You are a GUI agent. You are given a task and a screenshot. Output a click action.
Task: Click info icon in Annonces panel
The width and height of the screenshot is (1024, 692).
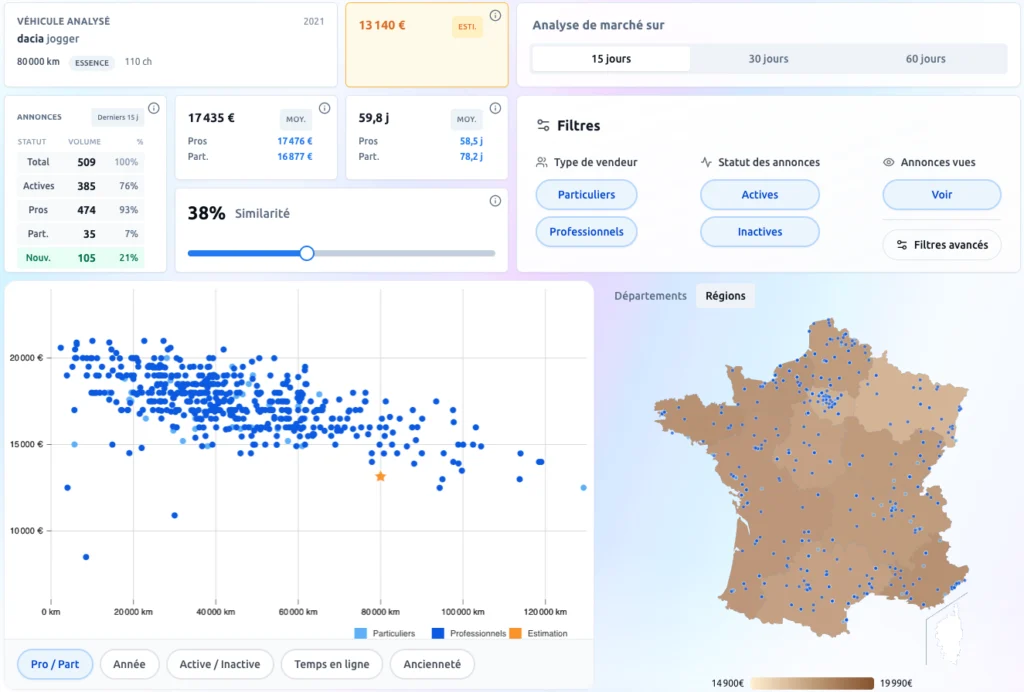click(x=154, y=108)
